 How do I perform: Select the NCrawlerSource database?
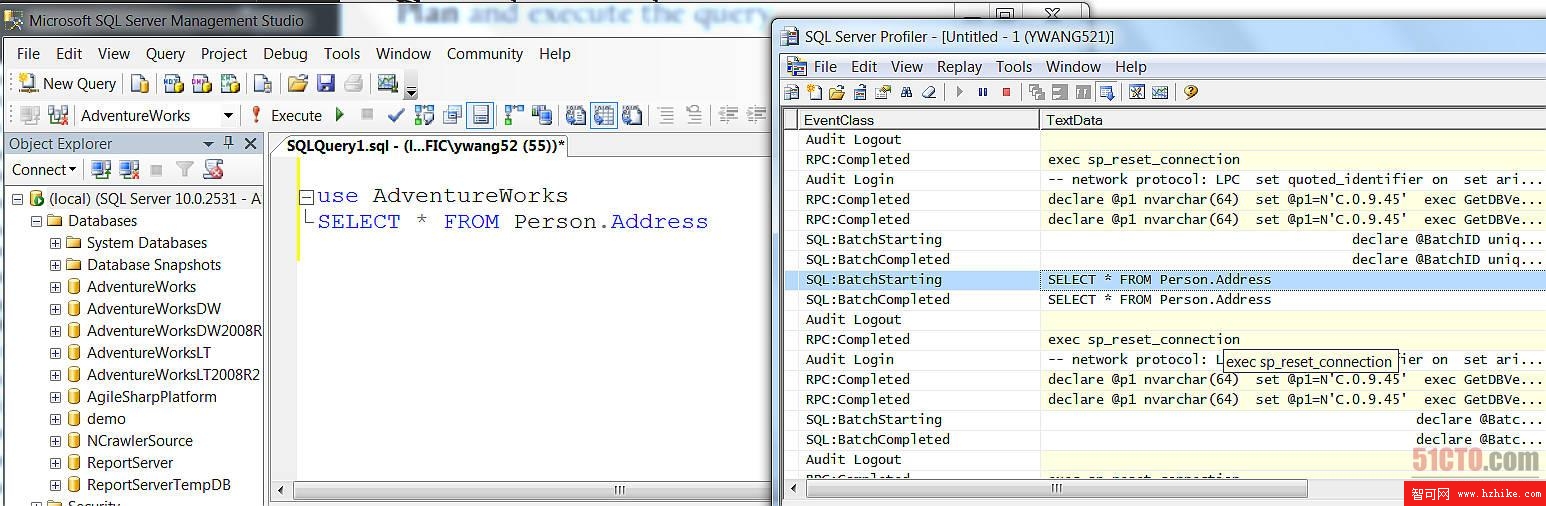point(140,441)
